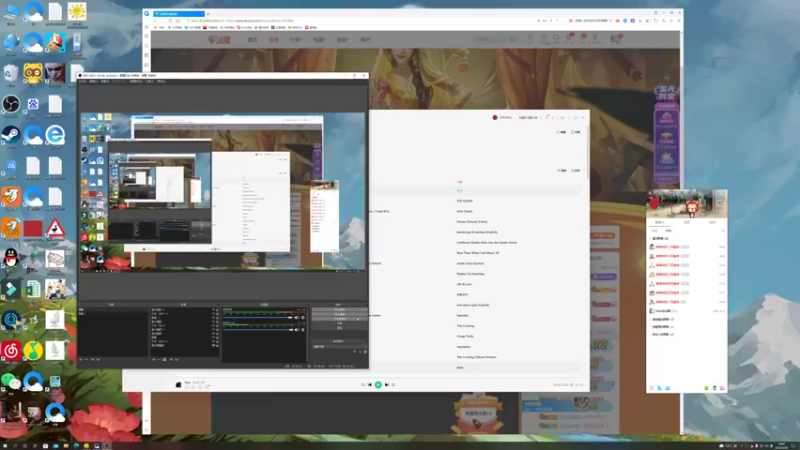The width and height of the screenshot is (800, 450).
Task: Adjust second OBS mixer volume slider
Action: (258, 330)
